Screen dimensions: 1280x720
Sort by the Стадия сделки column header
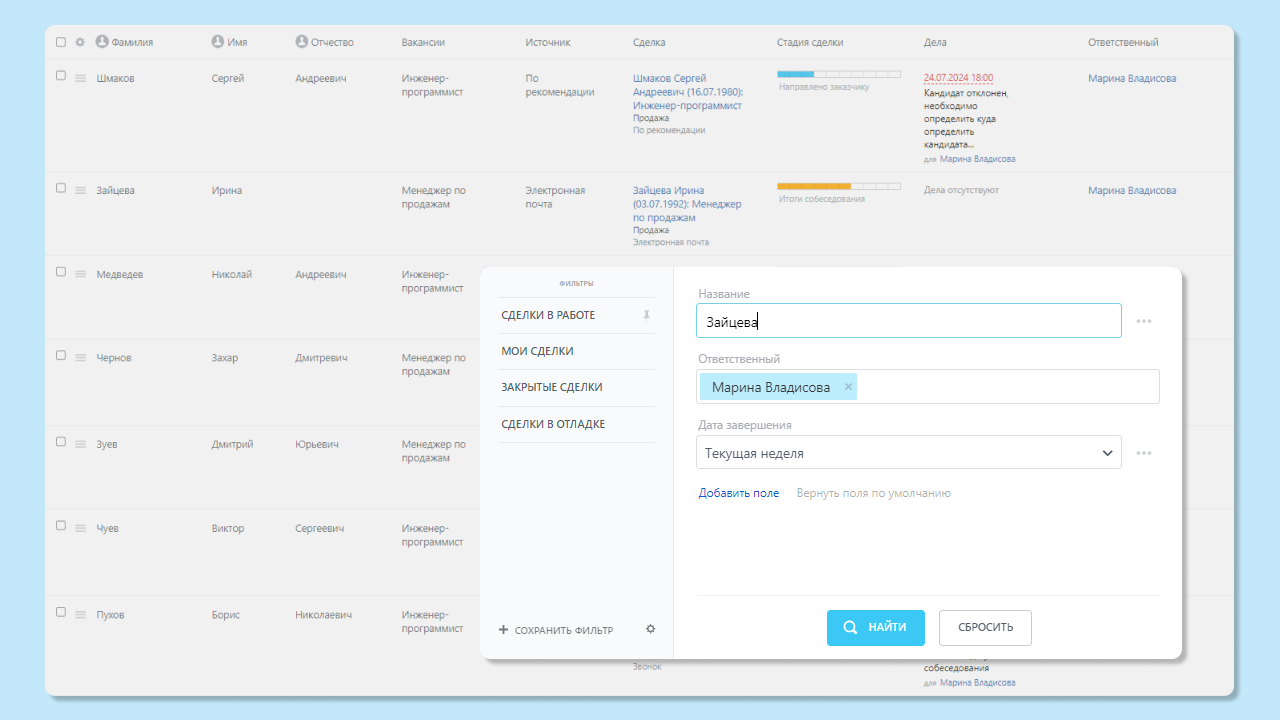810,42
